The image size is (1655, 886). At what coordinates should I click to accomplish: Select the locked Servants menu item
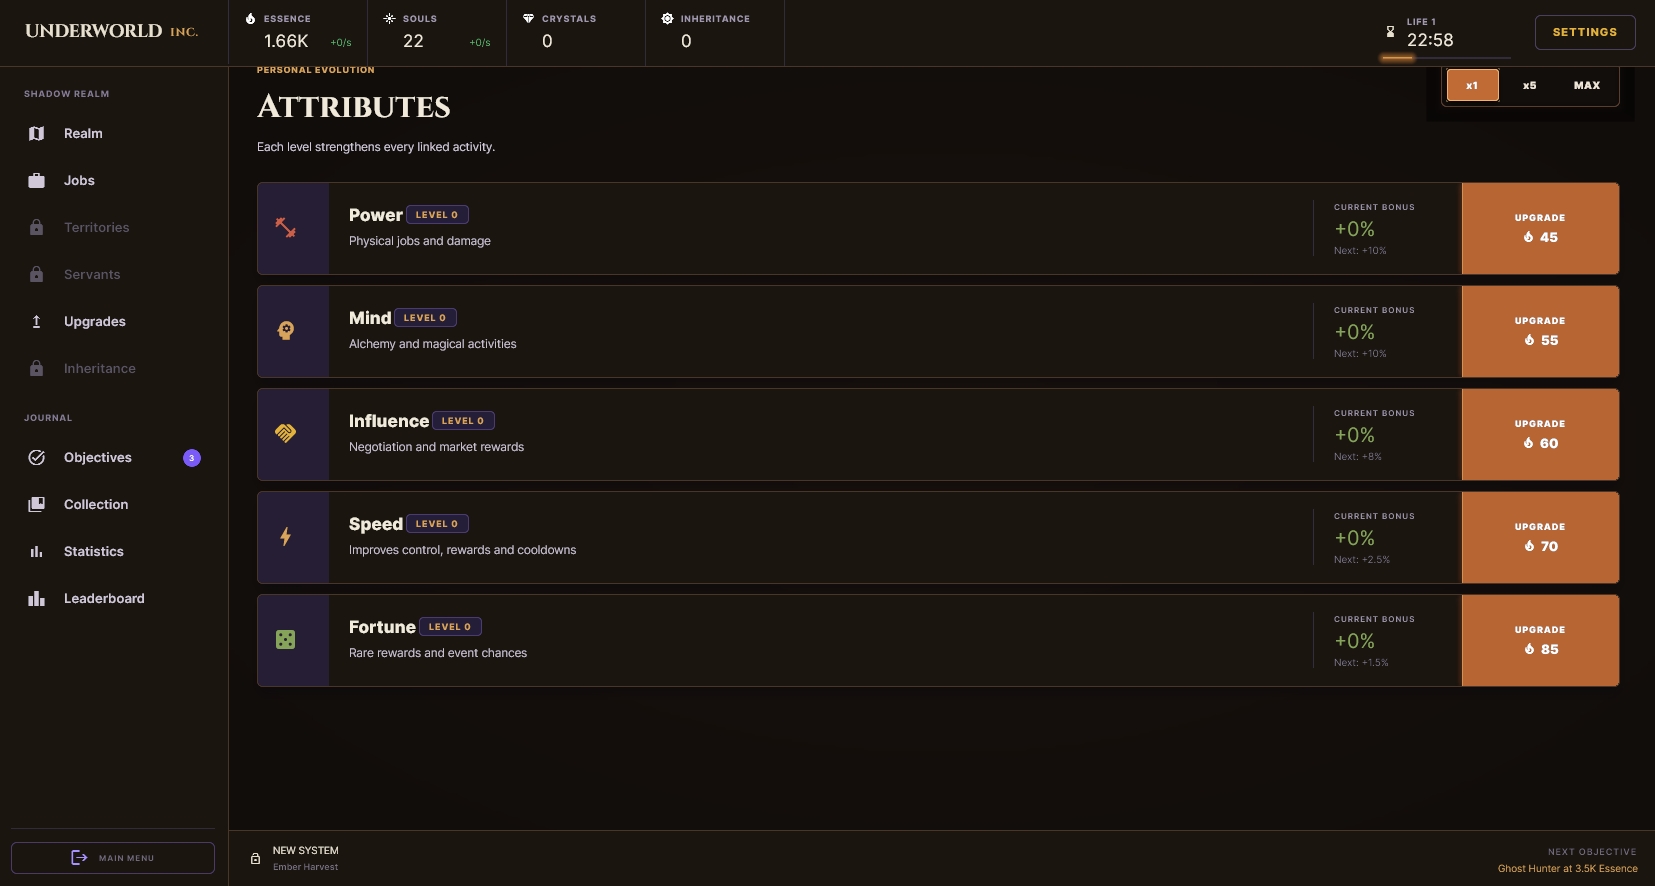113,275
